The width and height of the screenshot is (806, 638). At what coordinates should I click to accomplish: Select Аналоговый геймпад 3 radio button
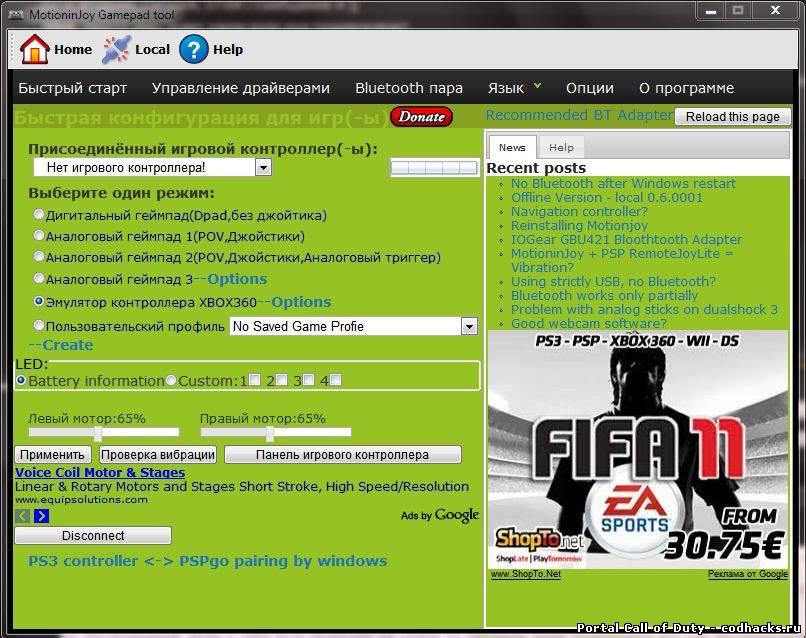[x=39, y=278]
